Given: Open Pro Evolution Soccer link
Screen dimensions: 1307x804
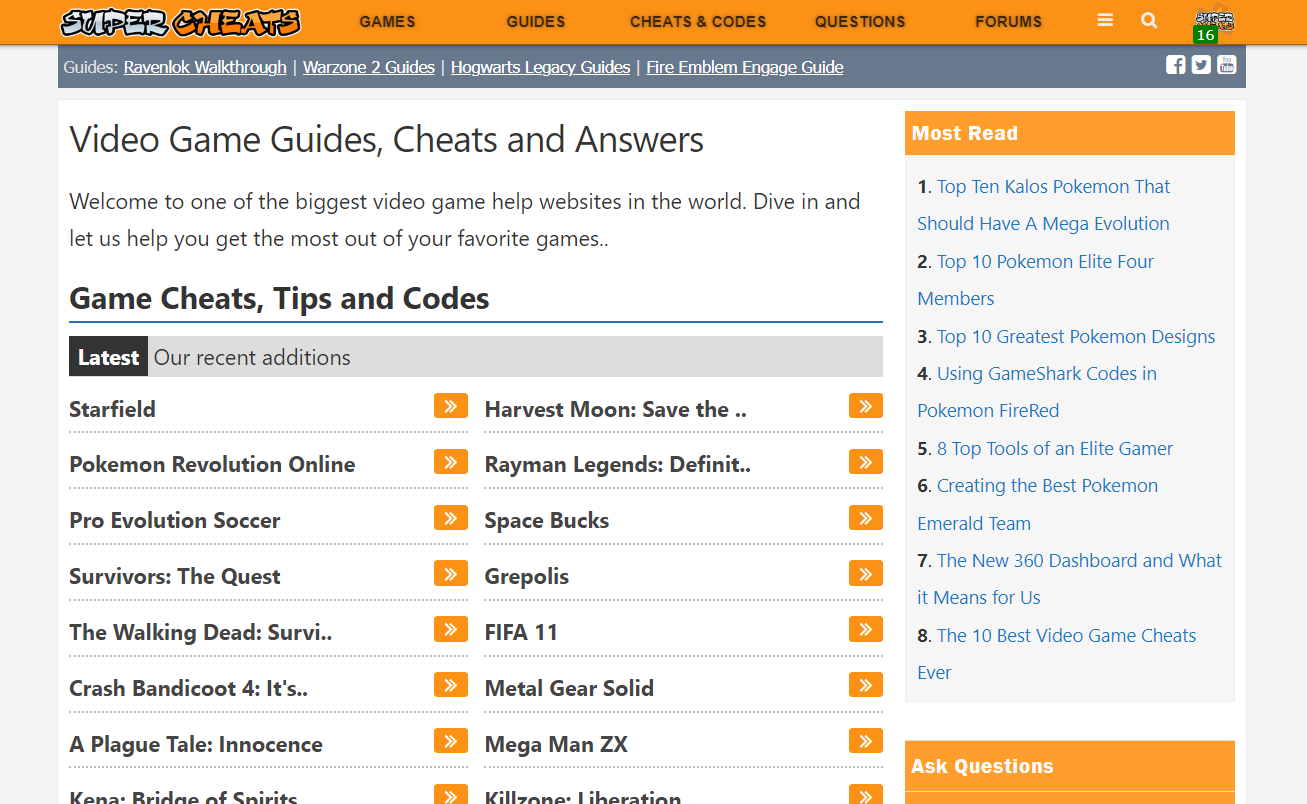Looking at the screenshot, I should tap(175, 521).
